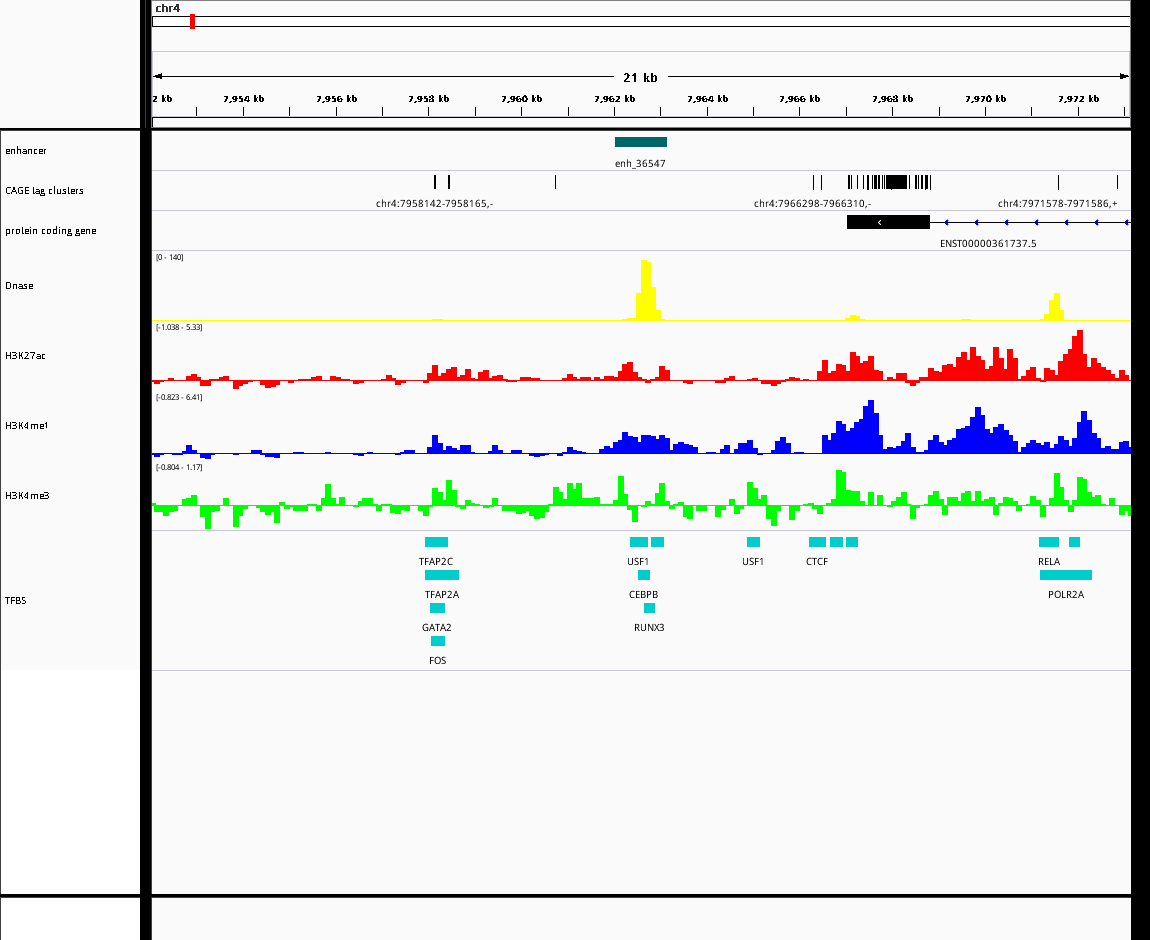Select the H3K27ac track name label
The height and width of the screenshot is (940, 1150).
tap(25, 356)
